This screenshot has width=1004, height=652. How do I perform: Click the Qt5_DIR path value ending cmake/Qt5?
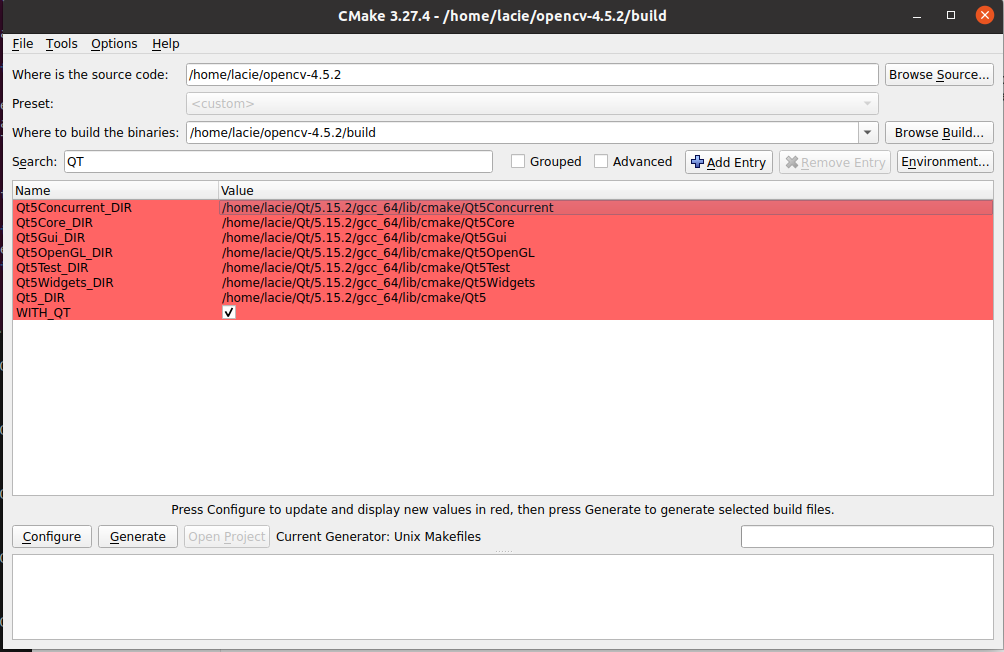point(353,298)
